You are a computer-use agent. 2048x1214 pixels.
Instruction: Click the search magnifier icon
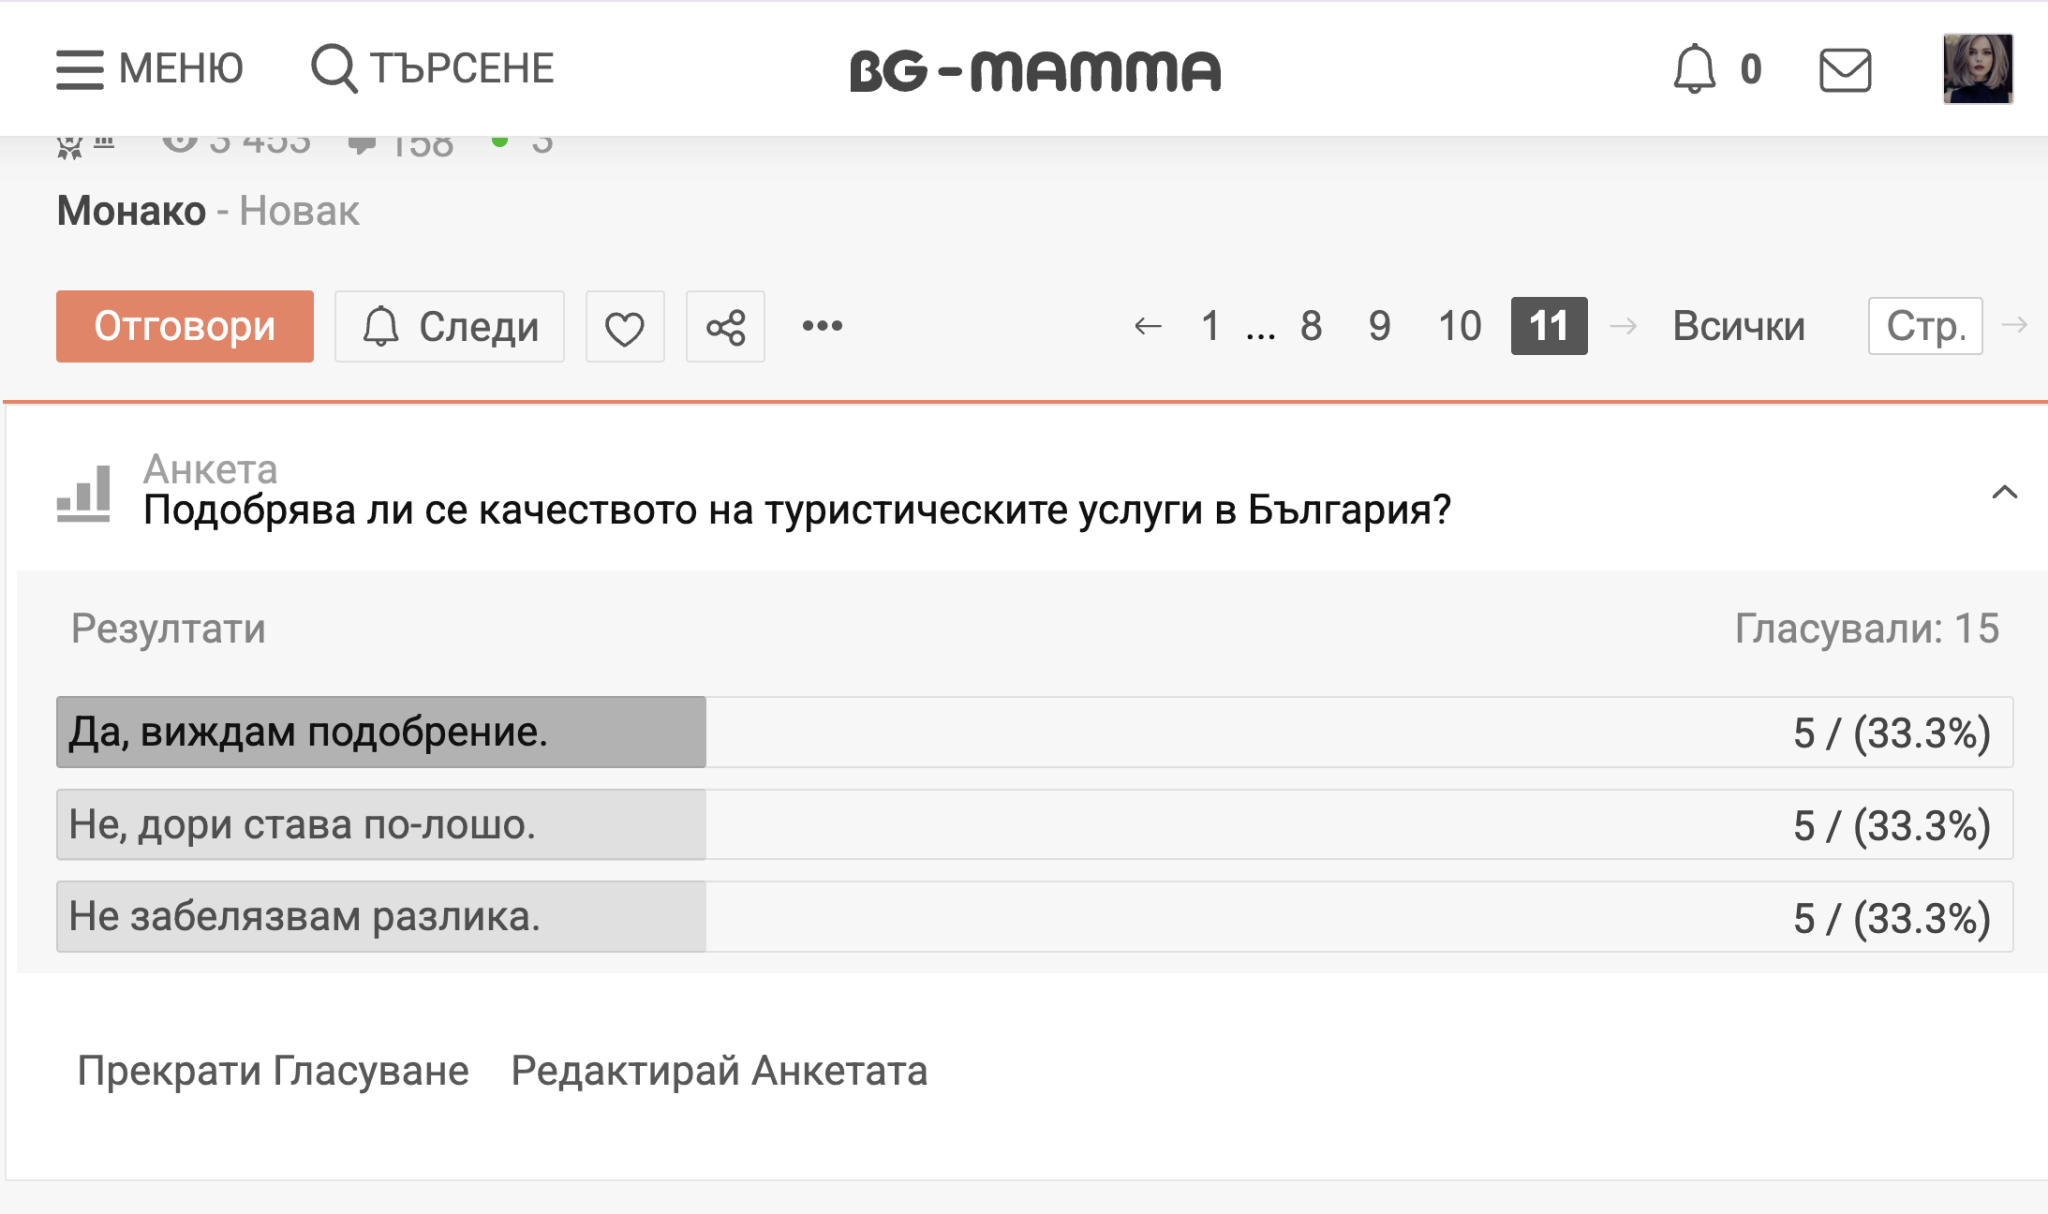[x=333, y=69]
